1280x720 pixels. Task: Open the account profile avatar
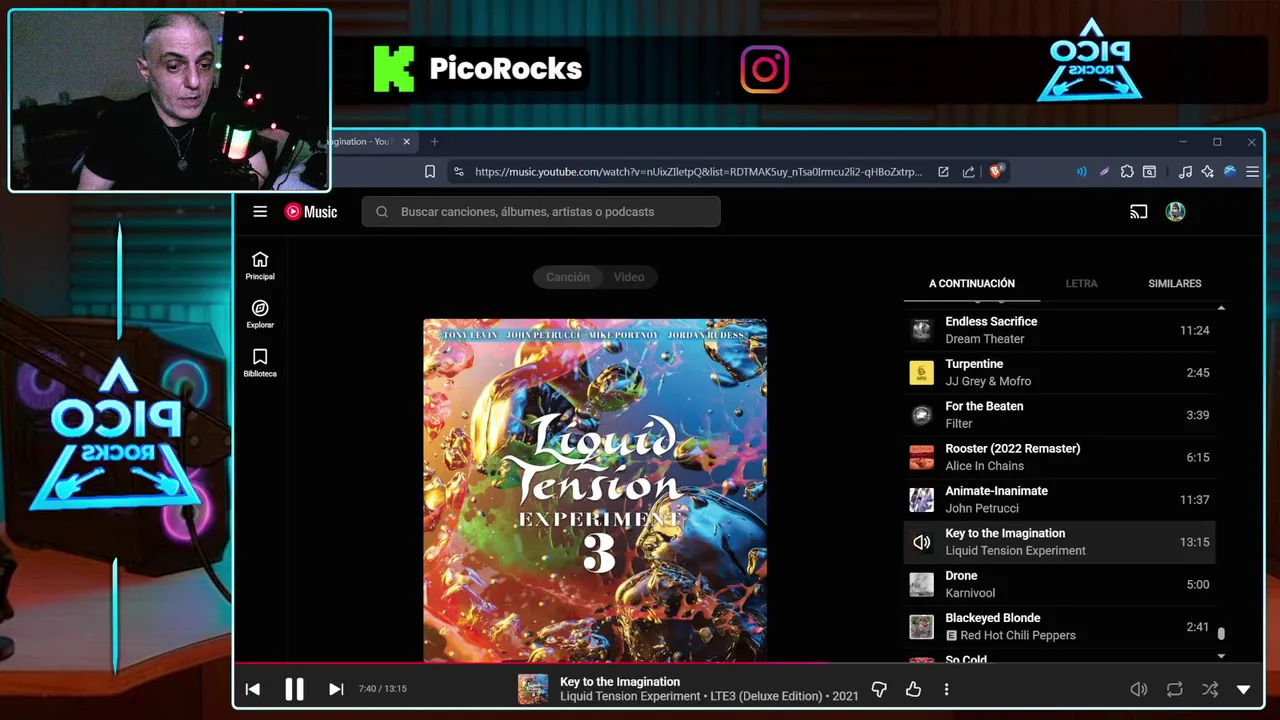pos(1175,212)
